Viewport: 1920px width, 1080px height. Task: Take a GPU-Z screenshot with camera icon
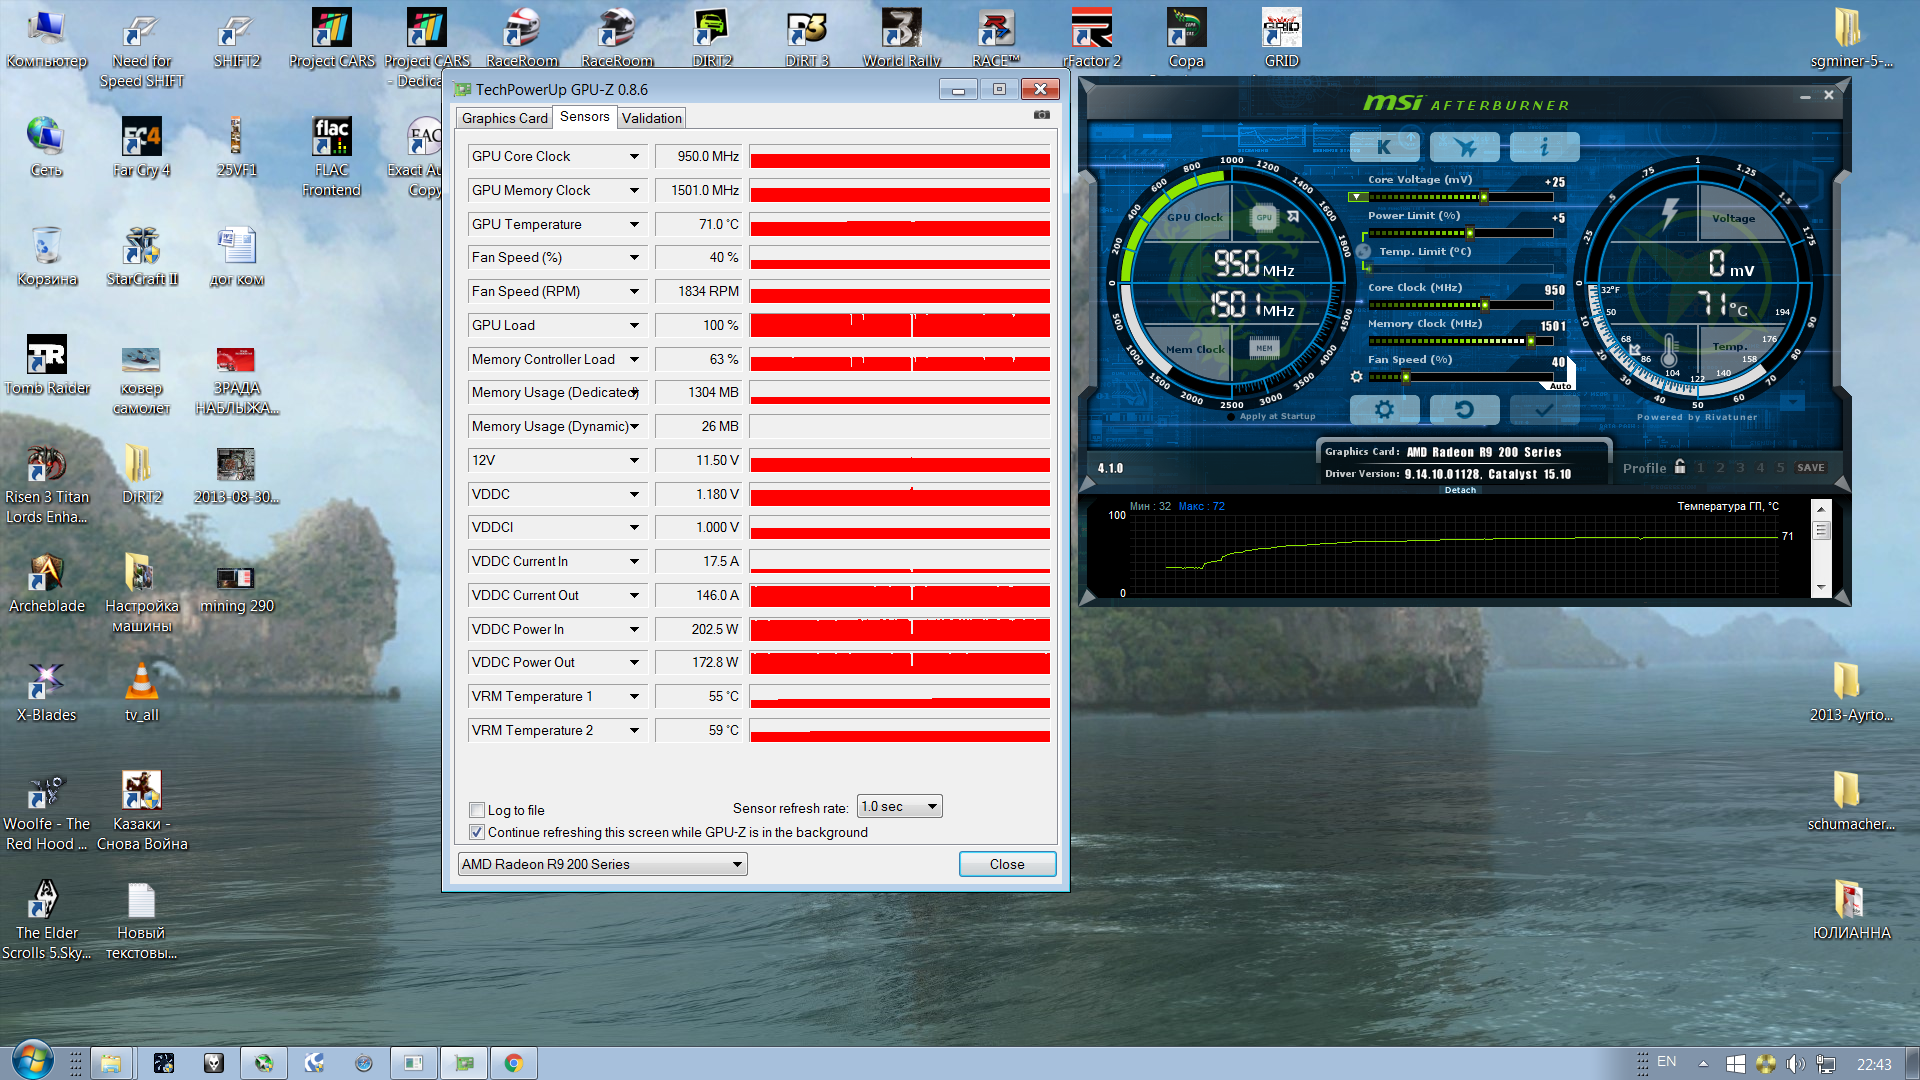coord(1041,115)
